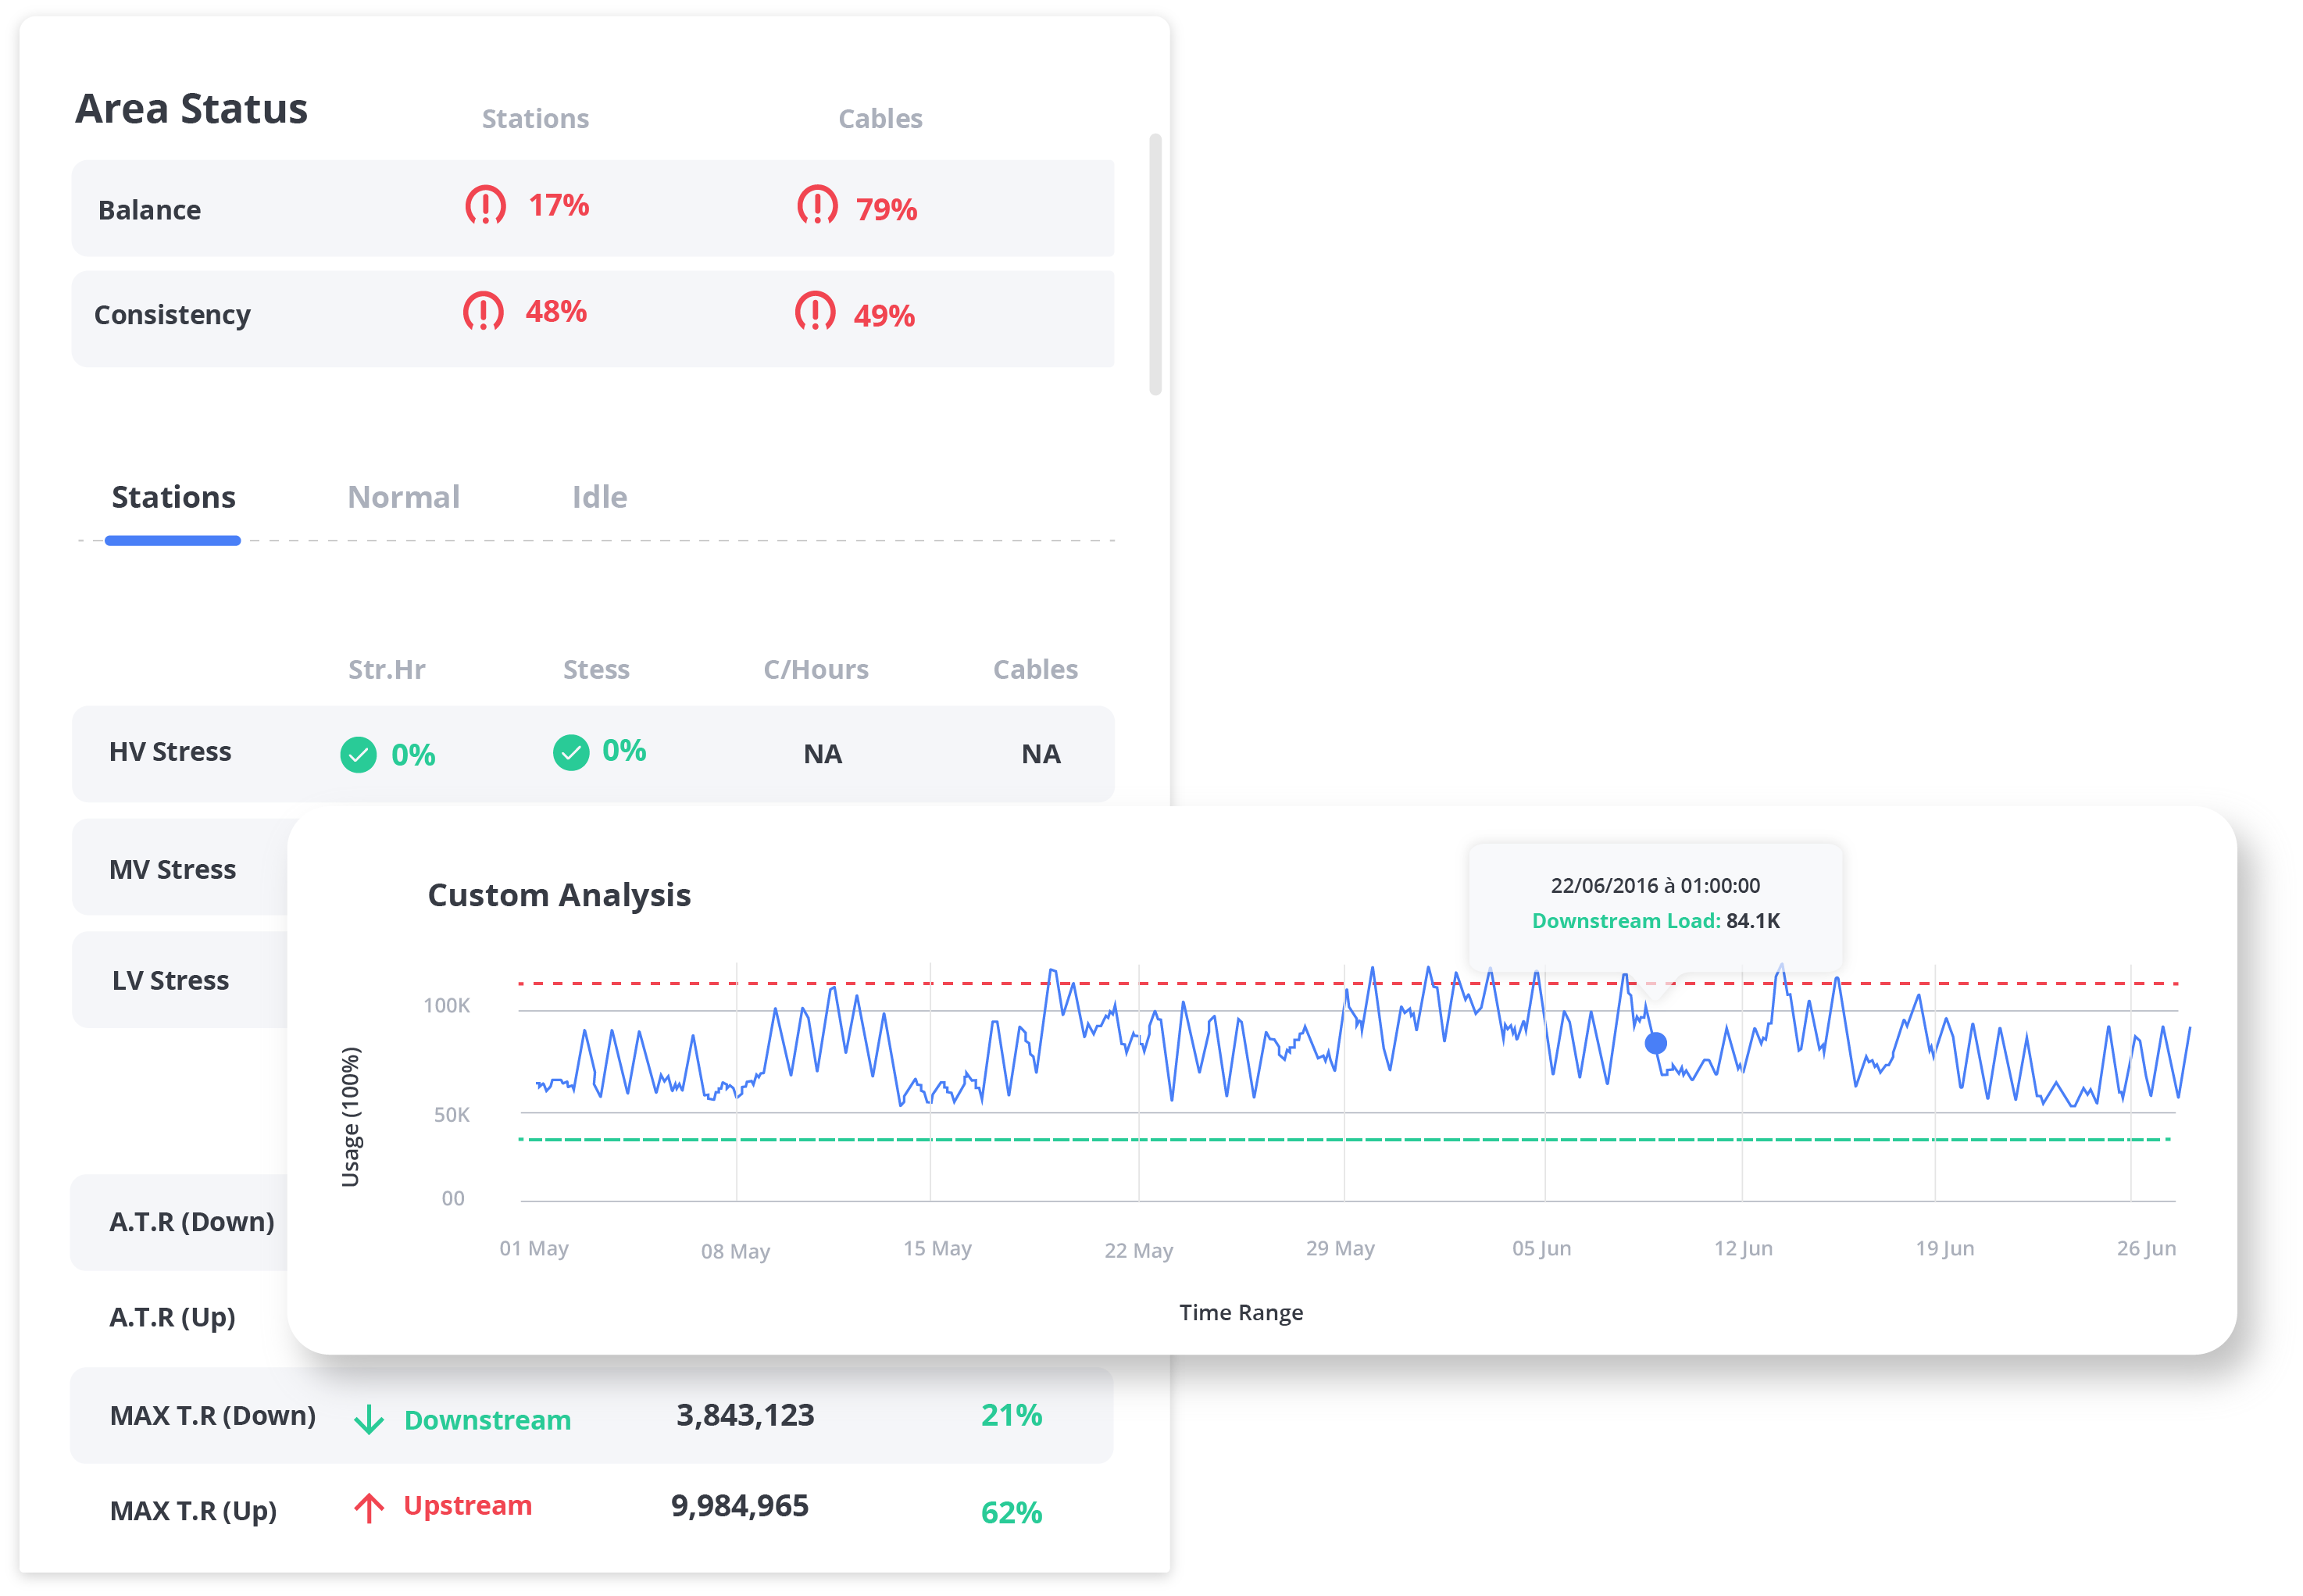Click the 3,843,123 downstream value
The height and width of the screenshot is (1596, 2303).
pos(745,1415)
